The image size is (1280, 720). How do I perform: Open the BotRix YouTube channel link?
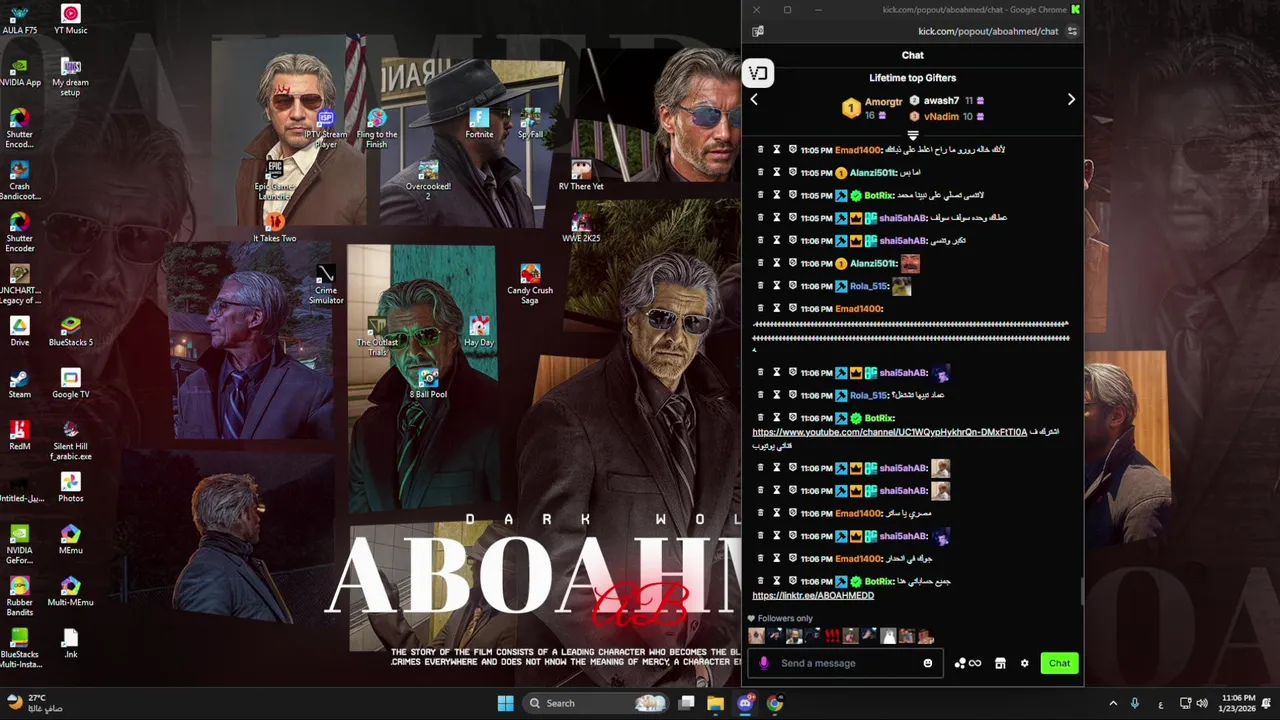tap(889, 432)
